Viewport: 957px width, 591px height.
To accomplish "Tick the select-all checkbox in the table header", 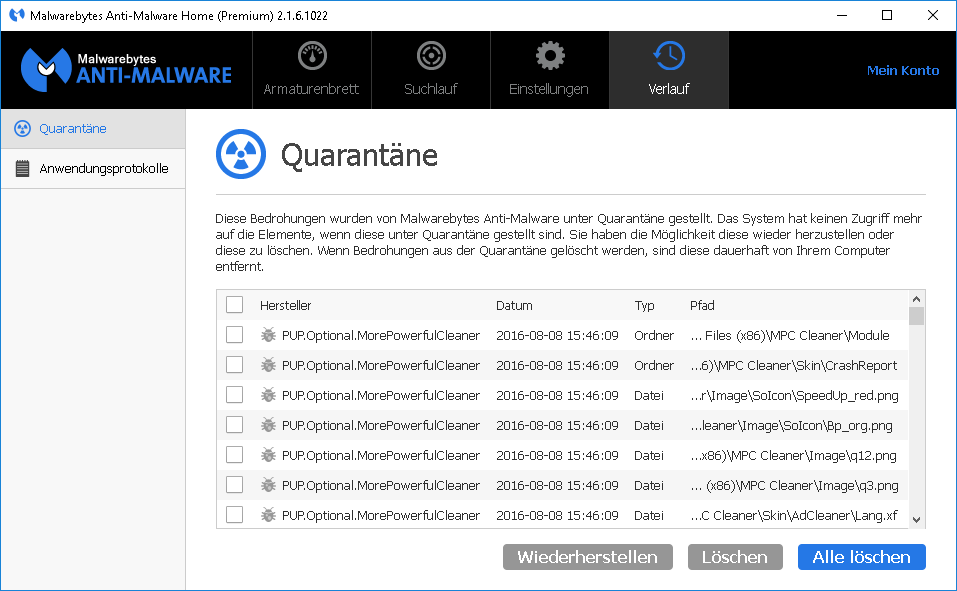I will [234, 305].
